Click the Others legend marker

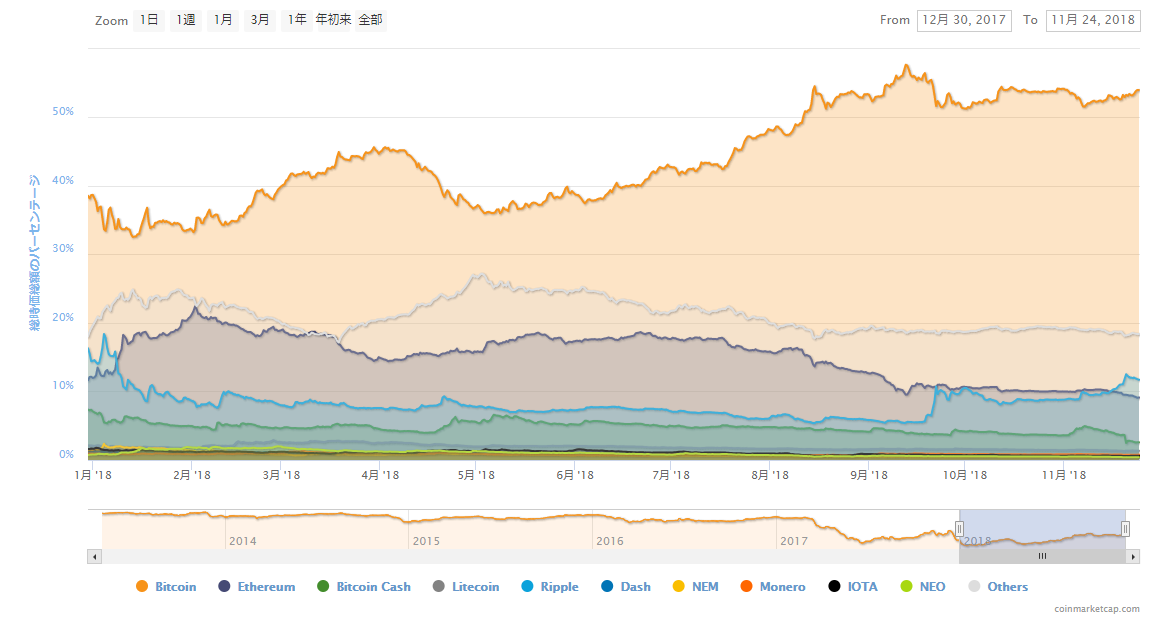(974, 587)
